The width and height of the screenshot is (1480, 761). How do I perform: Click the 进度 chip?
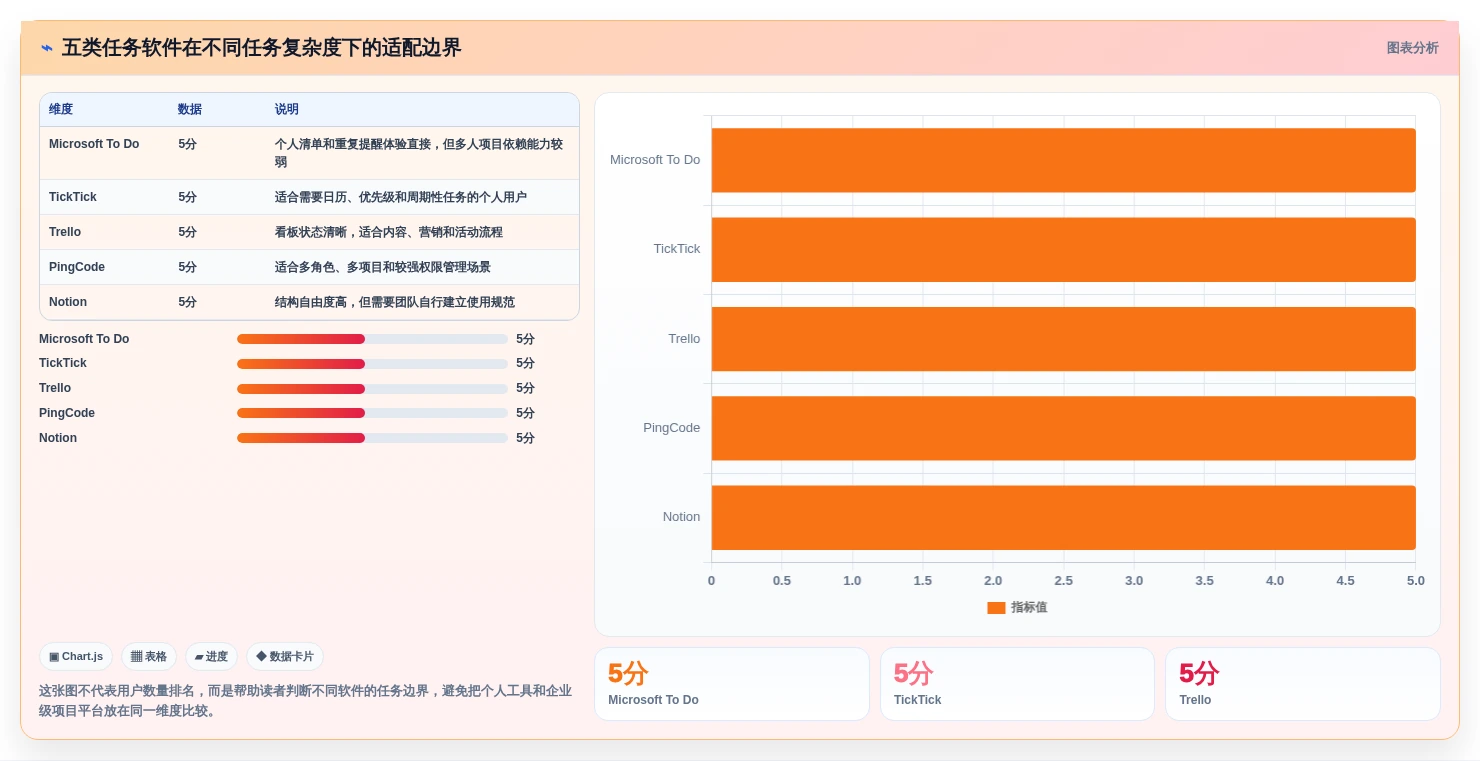click(211, 657)
